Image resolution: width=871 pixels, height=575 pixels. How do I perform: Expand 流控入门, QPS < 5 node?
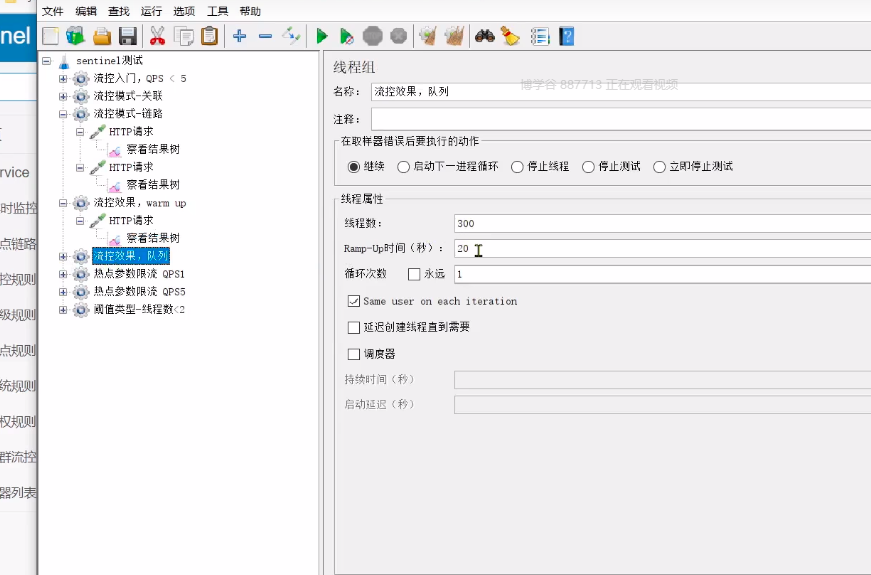coord(63,79)
